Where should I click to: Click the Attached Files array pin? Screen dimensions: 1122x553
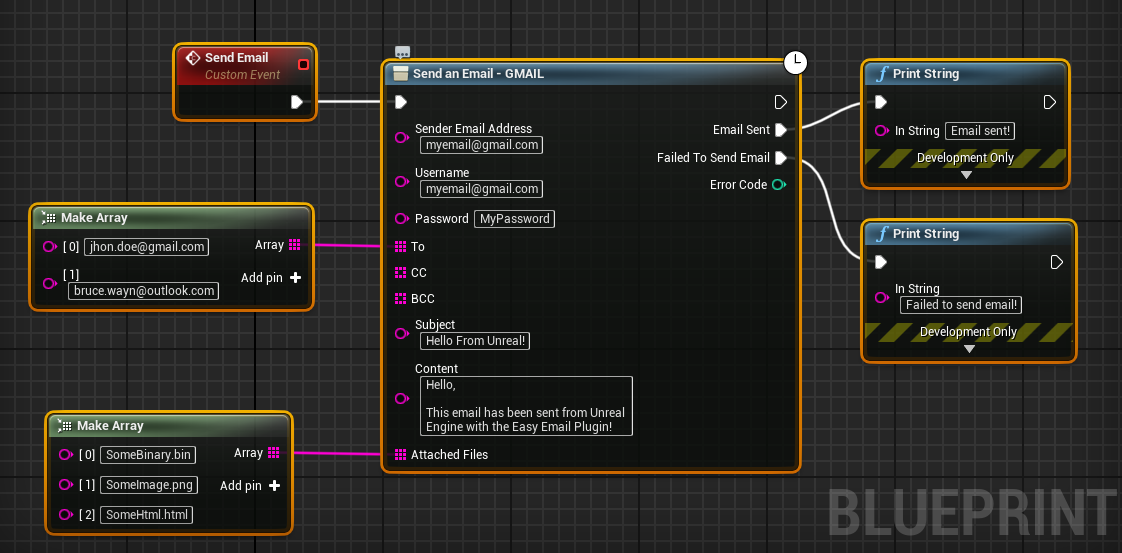401,454
